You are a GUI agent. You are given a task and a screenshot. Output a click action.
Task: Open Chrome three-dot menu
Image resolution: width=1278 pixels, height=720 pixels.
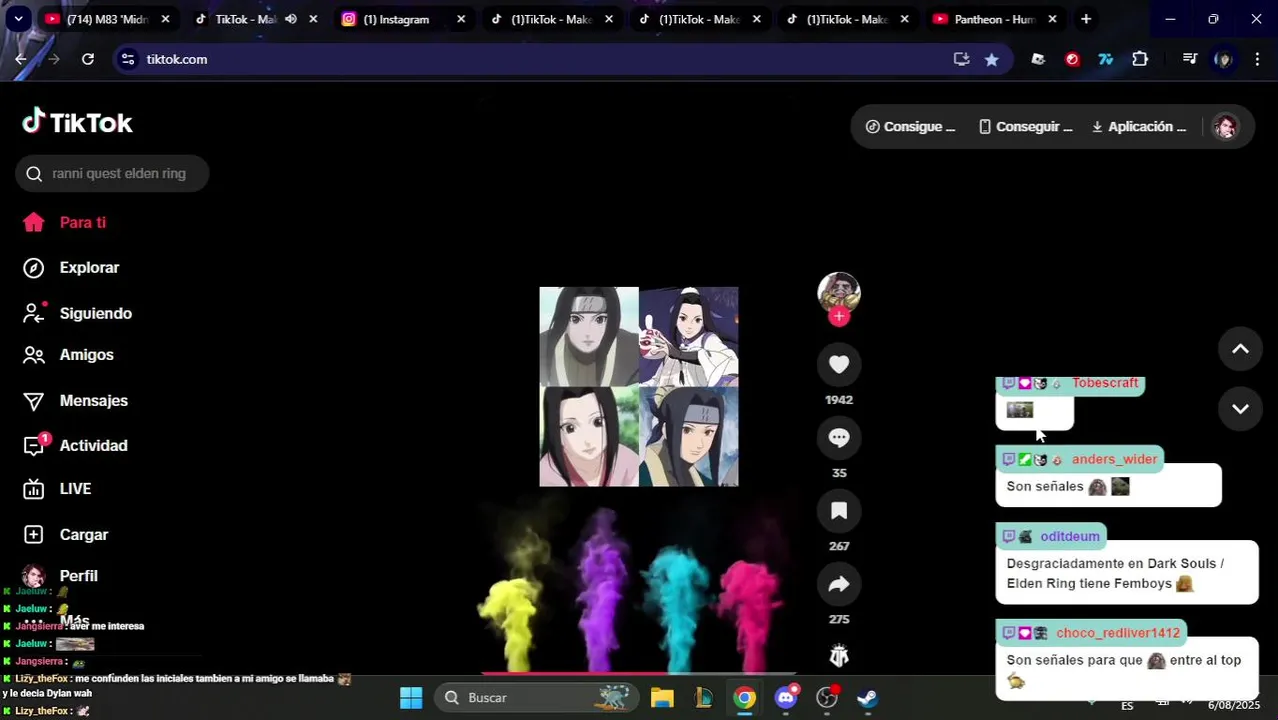[x=1257, y=59]
